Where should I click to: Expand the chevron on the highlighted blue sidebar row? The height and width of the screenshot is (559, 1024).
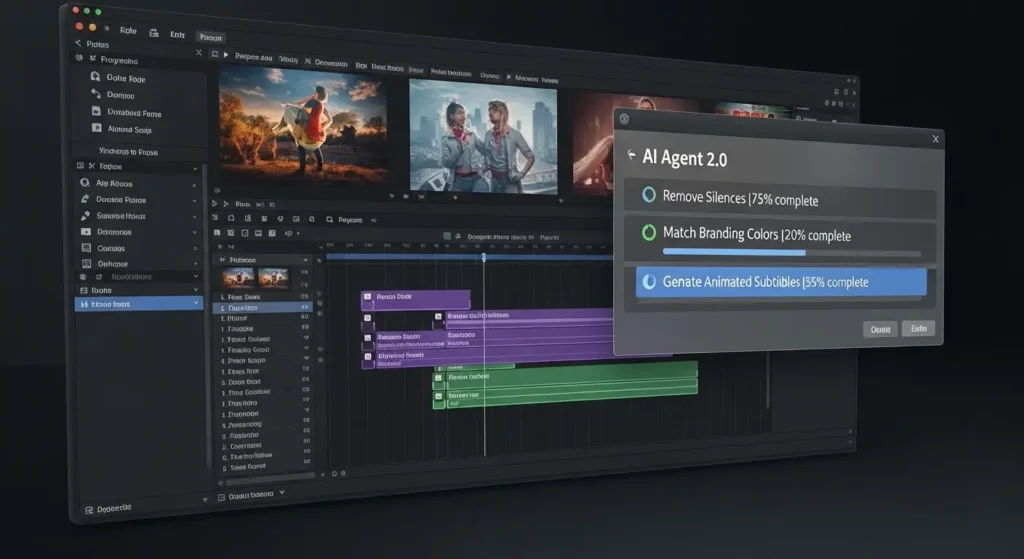tap(196, 304)
